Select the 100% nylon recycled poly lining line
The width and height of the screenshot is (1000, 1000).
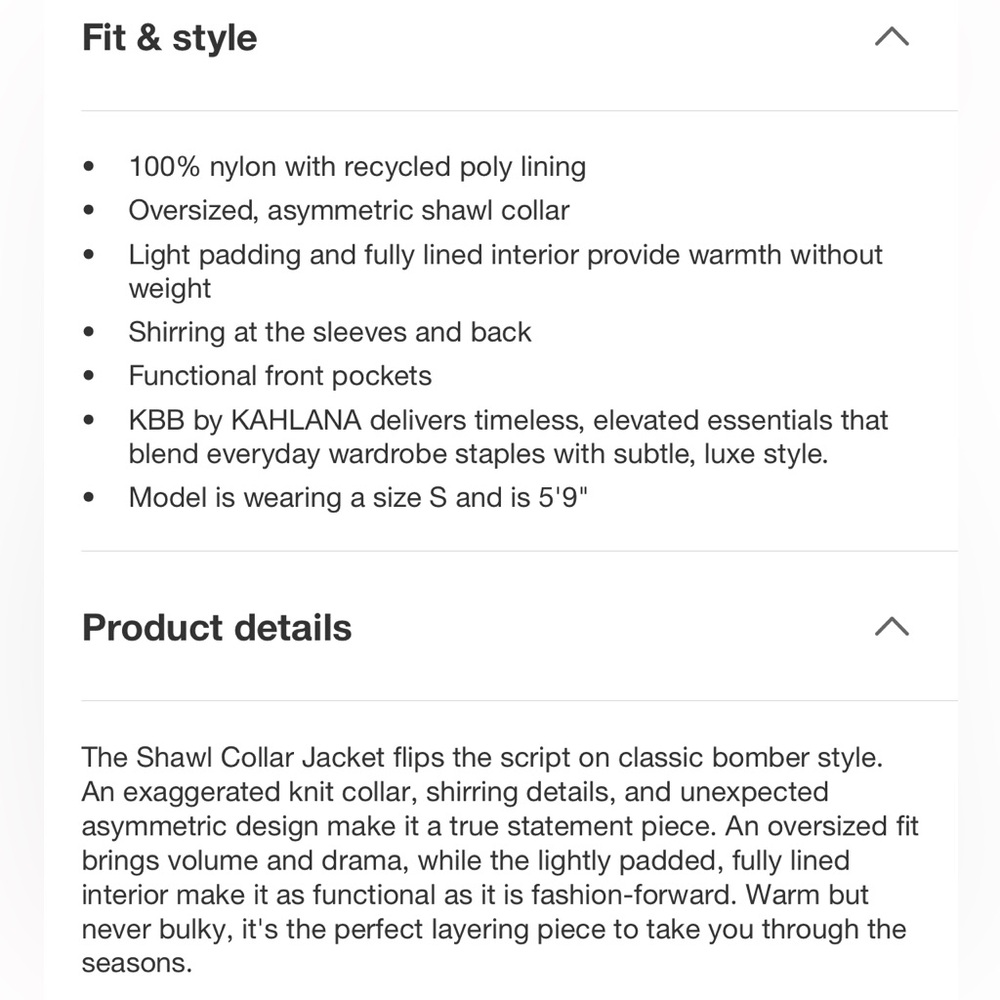(x=357, y=167)
